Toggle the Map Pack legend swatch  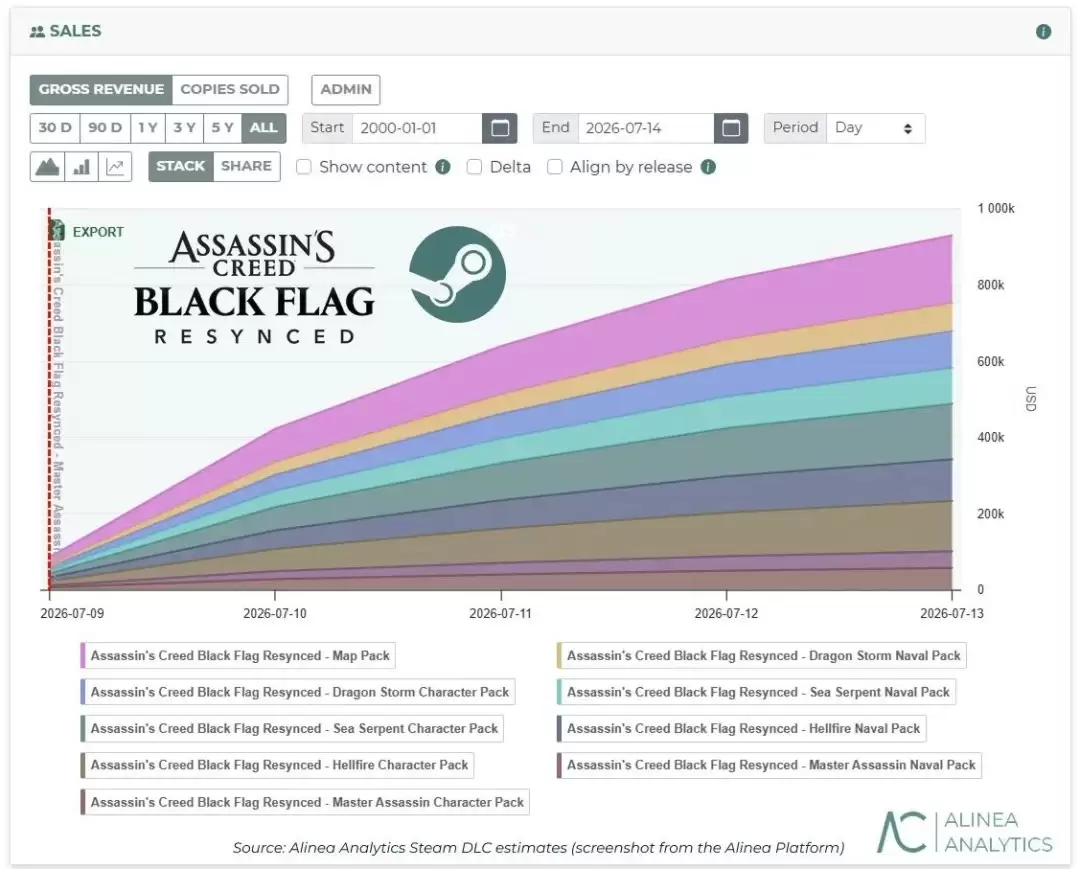click(83, 656)
